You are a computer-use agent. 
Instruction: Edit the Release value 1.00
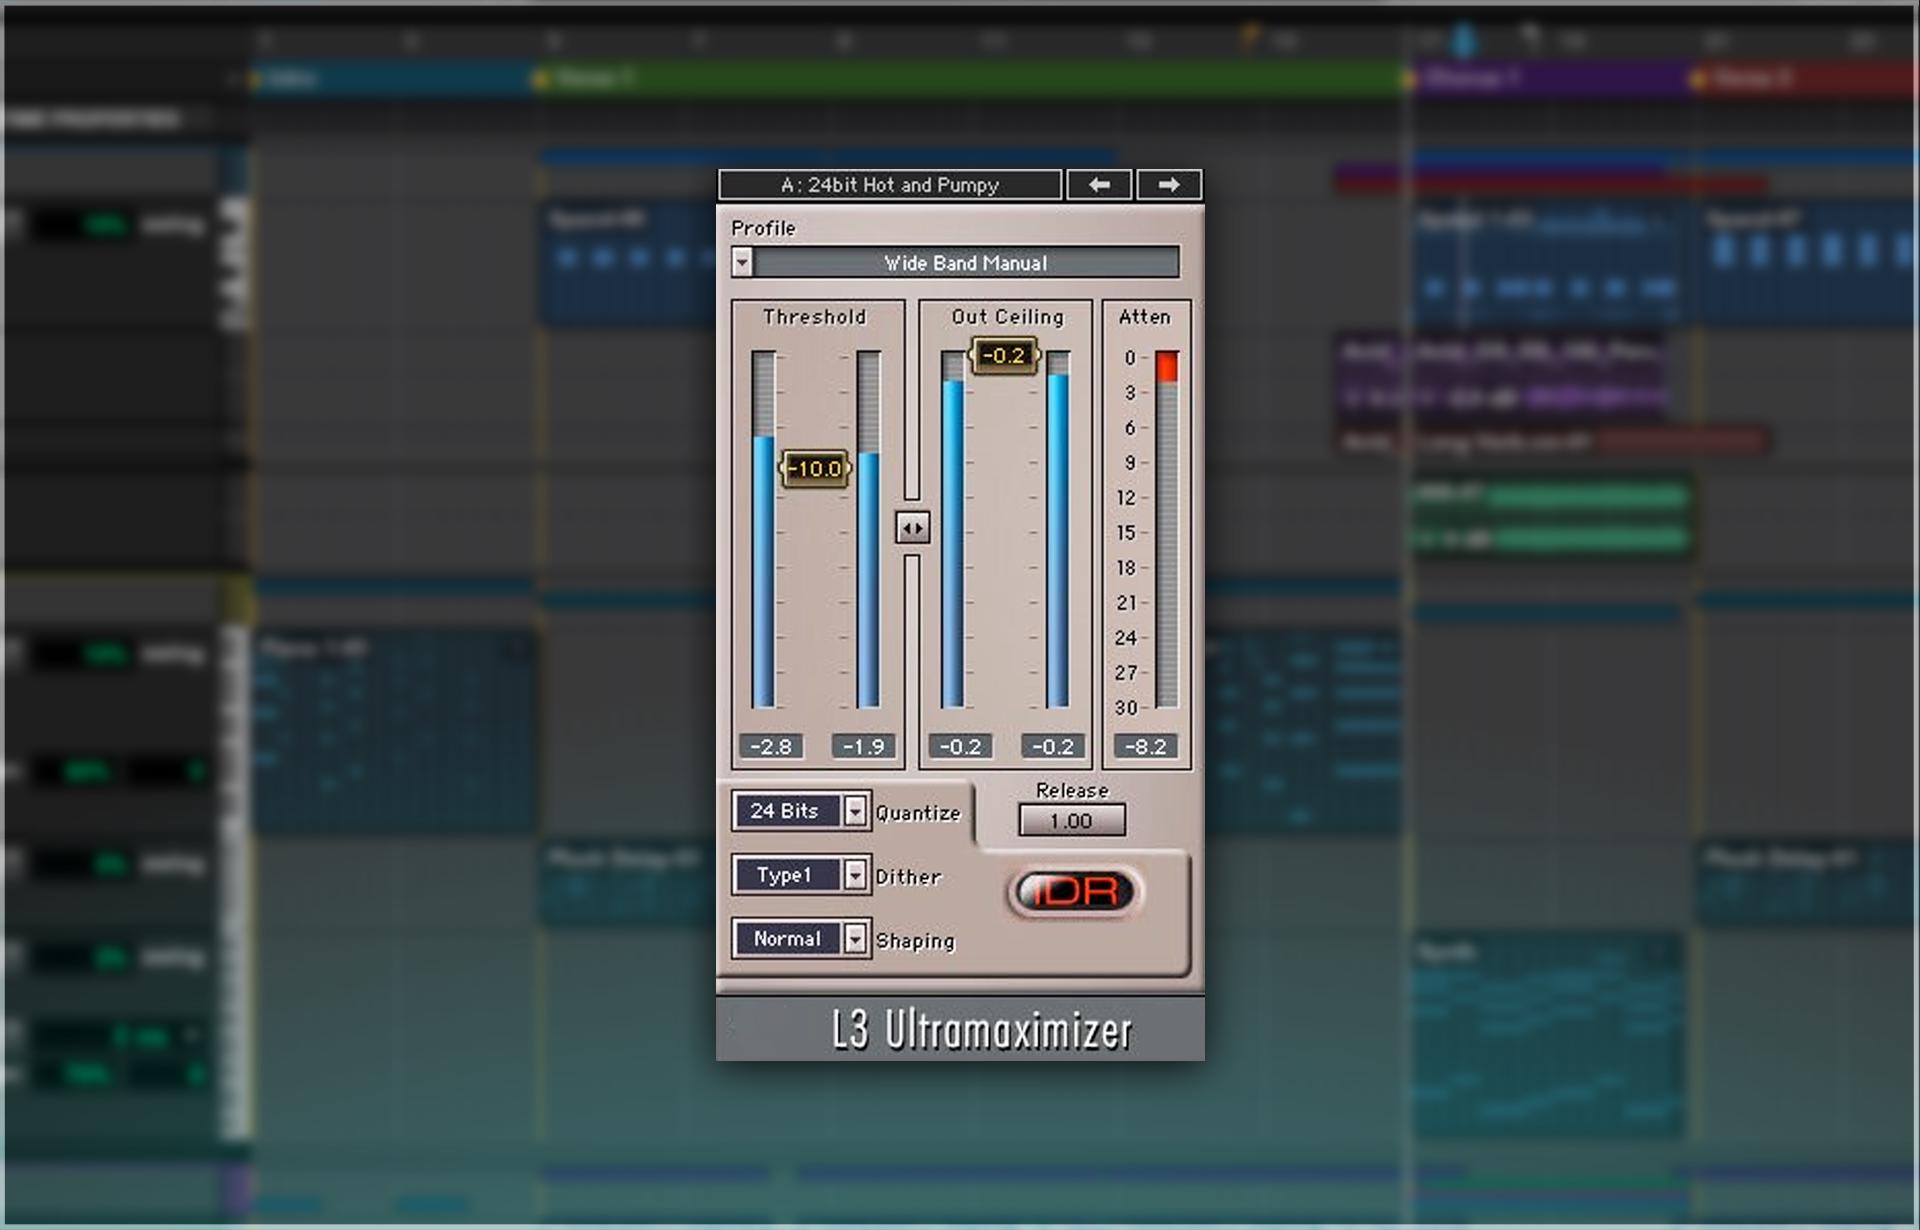pyautogui.click(x=1071, y=821)
